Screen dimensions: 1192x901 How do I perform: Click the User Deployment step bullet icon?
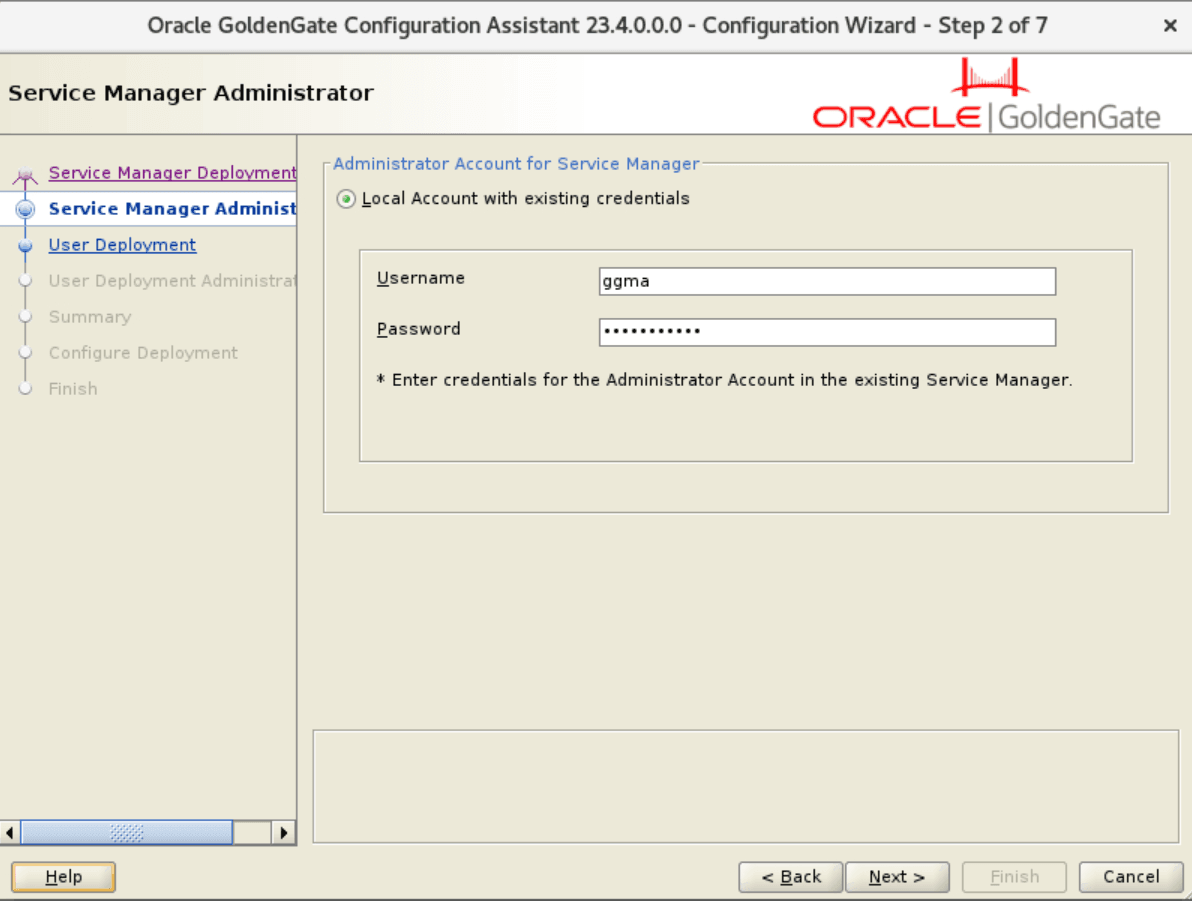tap(25, 246)
